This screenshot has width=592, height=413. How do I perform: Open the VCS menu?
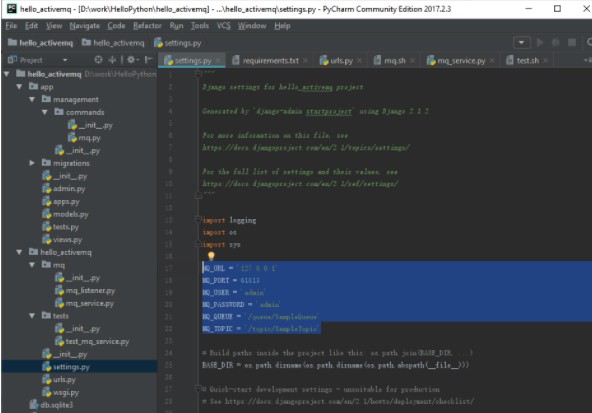(224, 26)
